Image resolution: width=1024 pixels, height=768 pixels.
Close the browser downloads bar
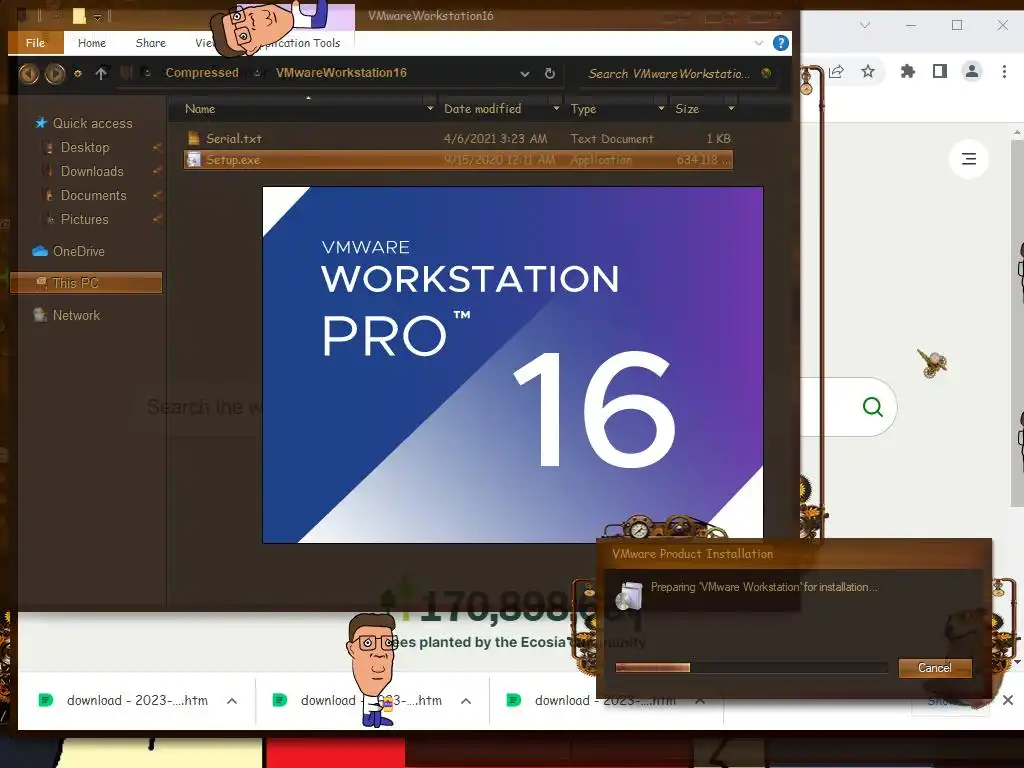pyautogui.click(x=1008, y=700)
